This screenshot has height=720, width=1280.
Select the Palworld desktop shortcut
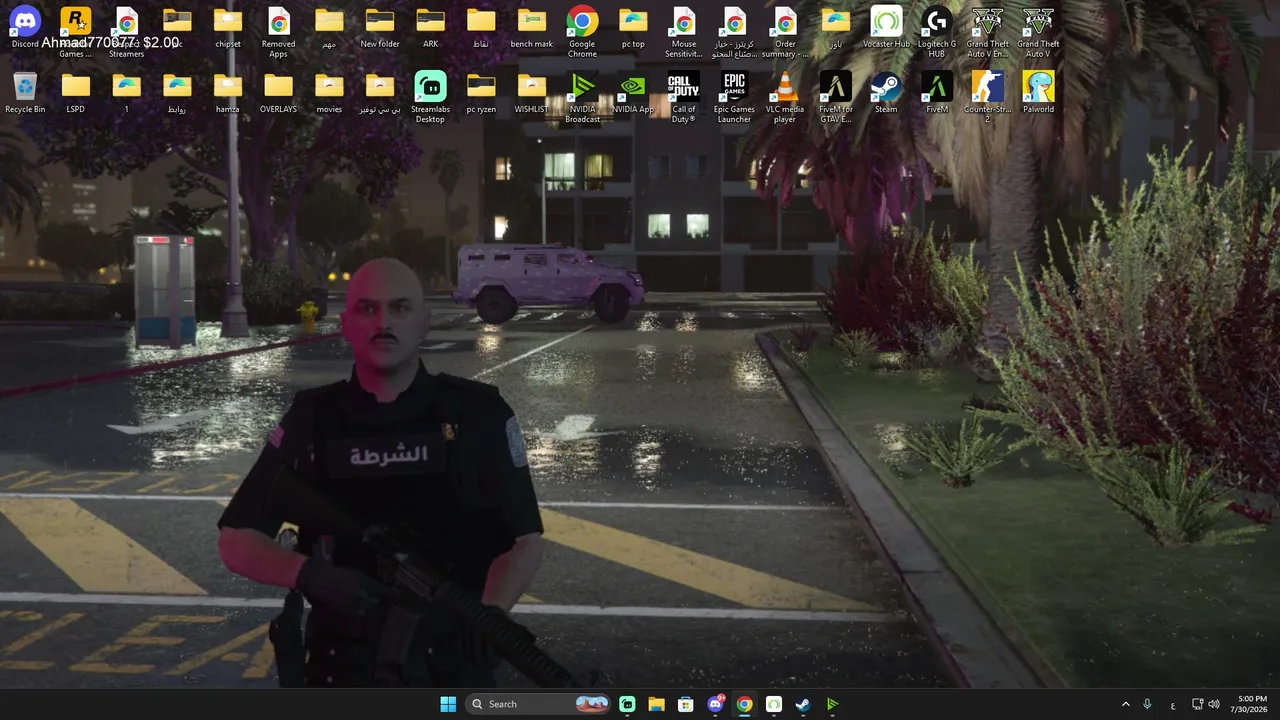(x=1039, y=93)
